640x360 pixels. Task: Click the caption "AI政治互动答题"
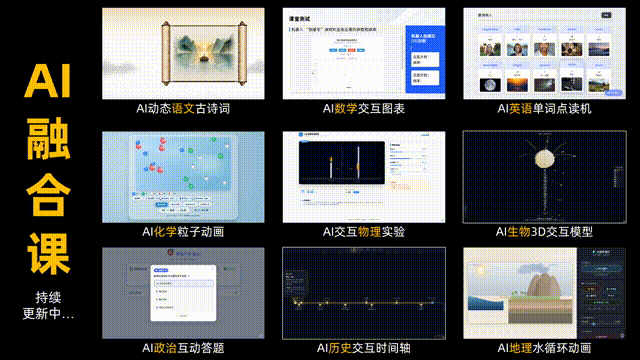click(x=183, y=348)
